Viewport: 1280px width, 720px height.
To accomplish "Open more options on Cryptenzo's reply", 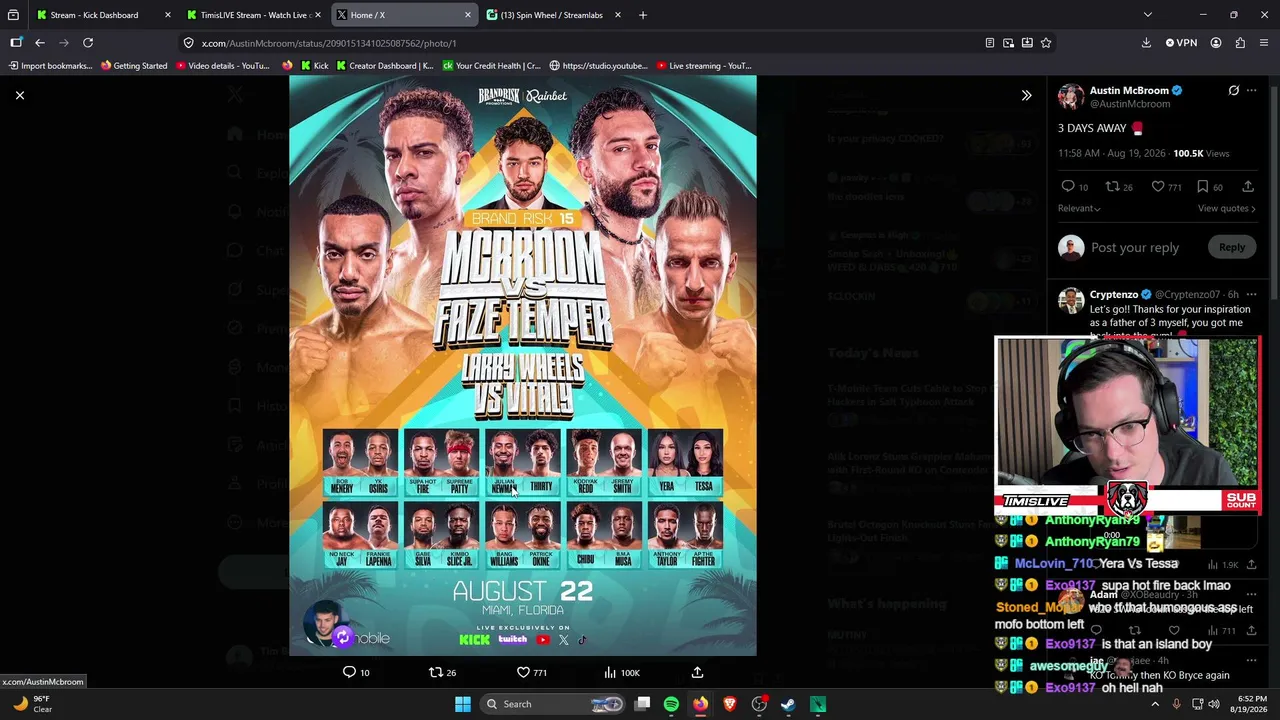I will pos(1251,294).
